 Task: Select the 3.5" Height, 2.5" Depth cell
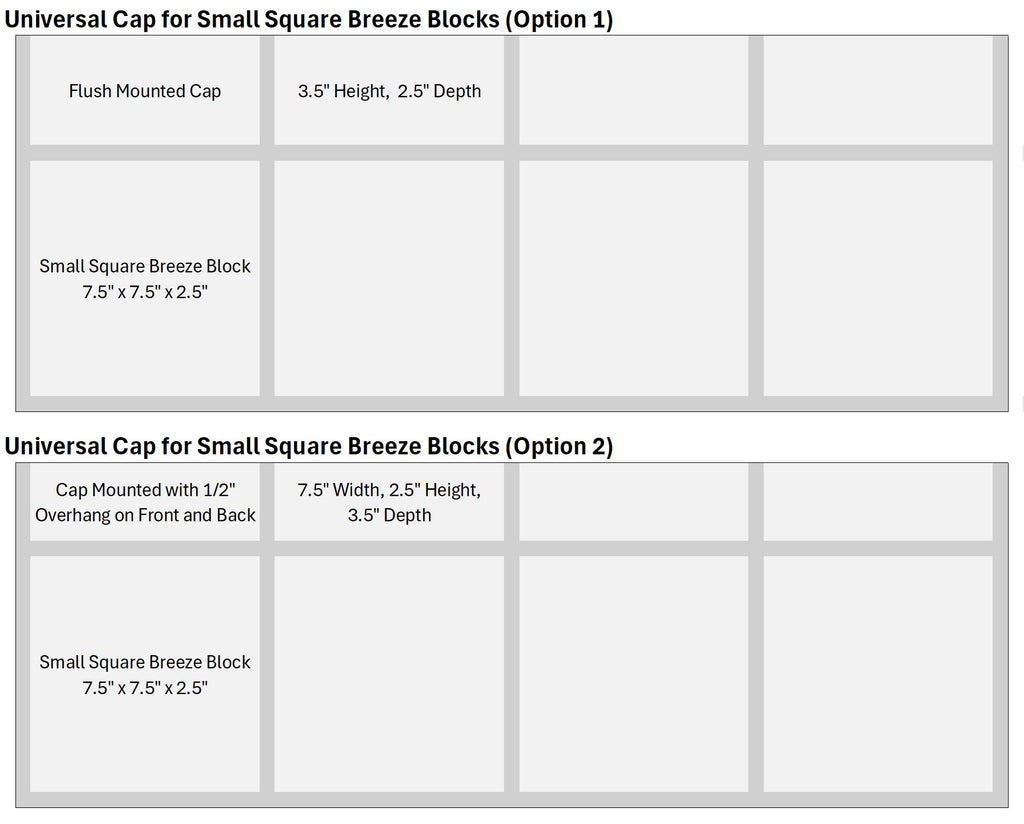[389, 91]
